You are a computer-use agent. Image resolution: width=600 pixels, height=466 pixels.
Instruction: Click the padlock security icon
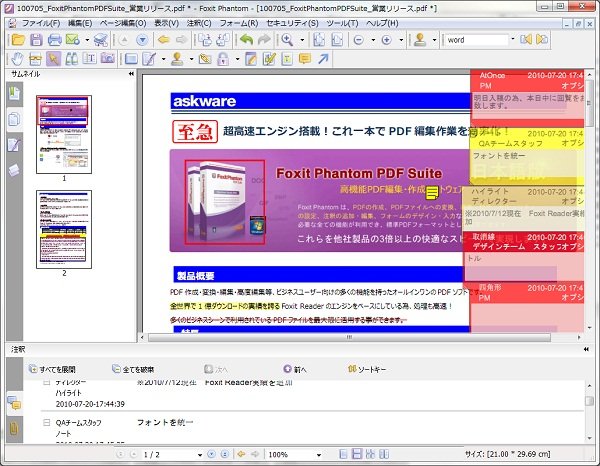tap(223, 59)
